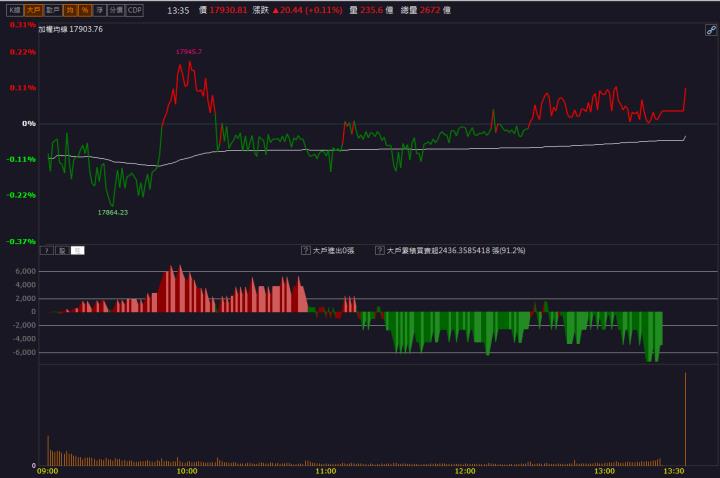Click the tall volume spike bar near 13:30
Viewport: 720px width, 478px height.
tap(685, 420)
